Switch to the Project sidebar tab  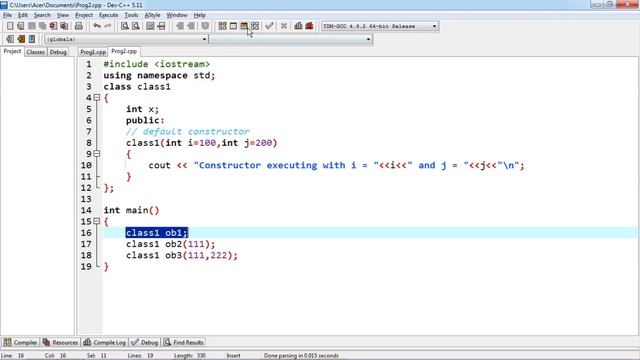pos(12,51)
